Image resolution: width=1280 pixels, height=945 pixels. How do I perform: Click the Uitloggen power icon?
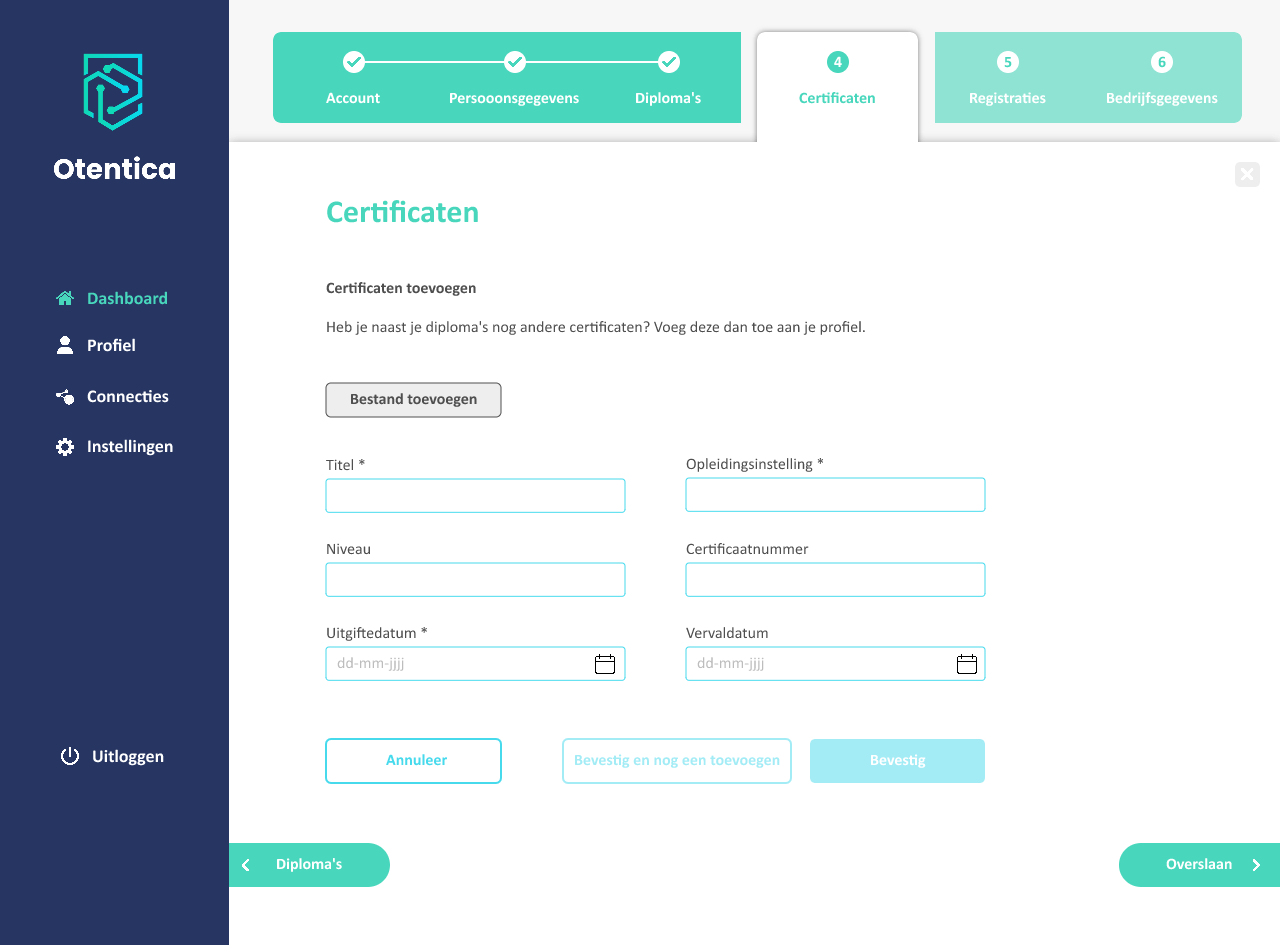pos(70,756)
